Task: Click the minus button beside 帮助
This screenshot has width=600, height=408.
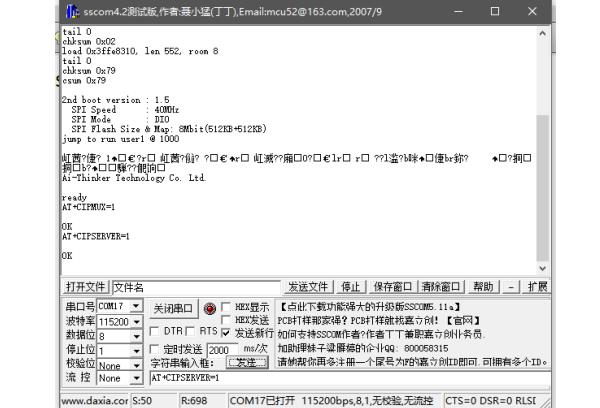Action: pos(511,287)
